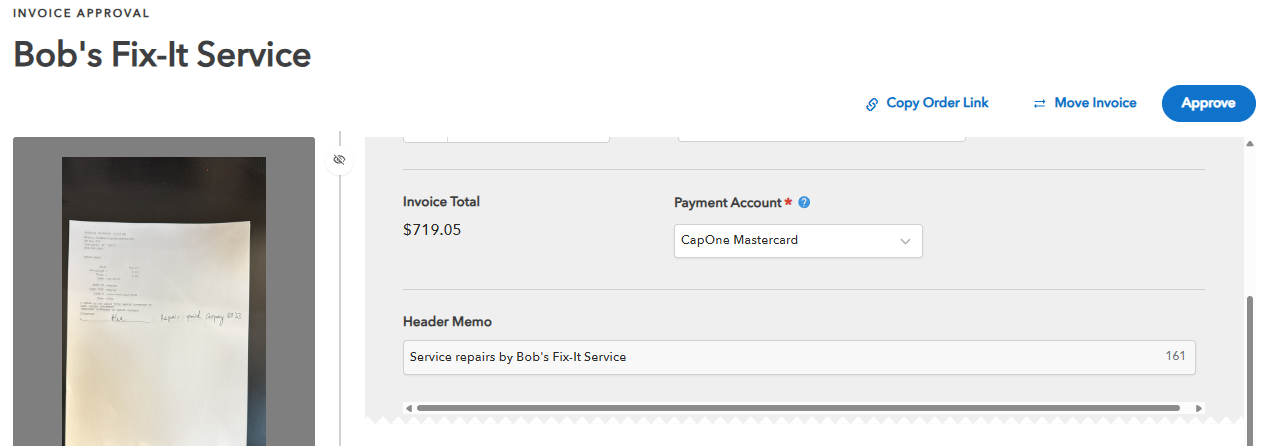Select the Move Invoice link
Image resolution: width=1270 pixels, height=446 pixels.
click(x=1095, y=103)
